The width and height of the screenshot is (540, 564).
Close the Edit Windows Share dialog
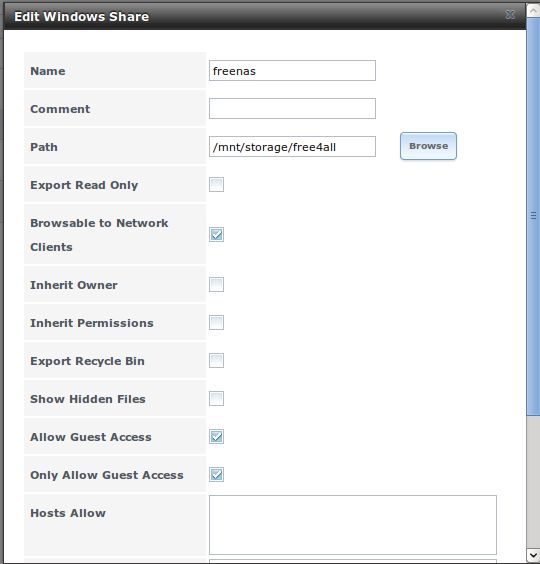coord(510,14)
